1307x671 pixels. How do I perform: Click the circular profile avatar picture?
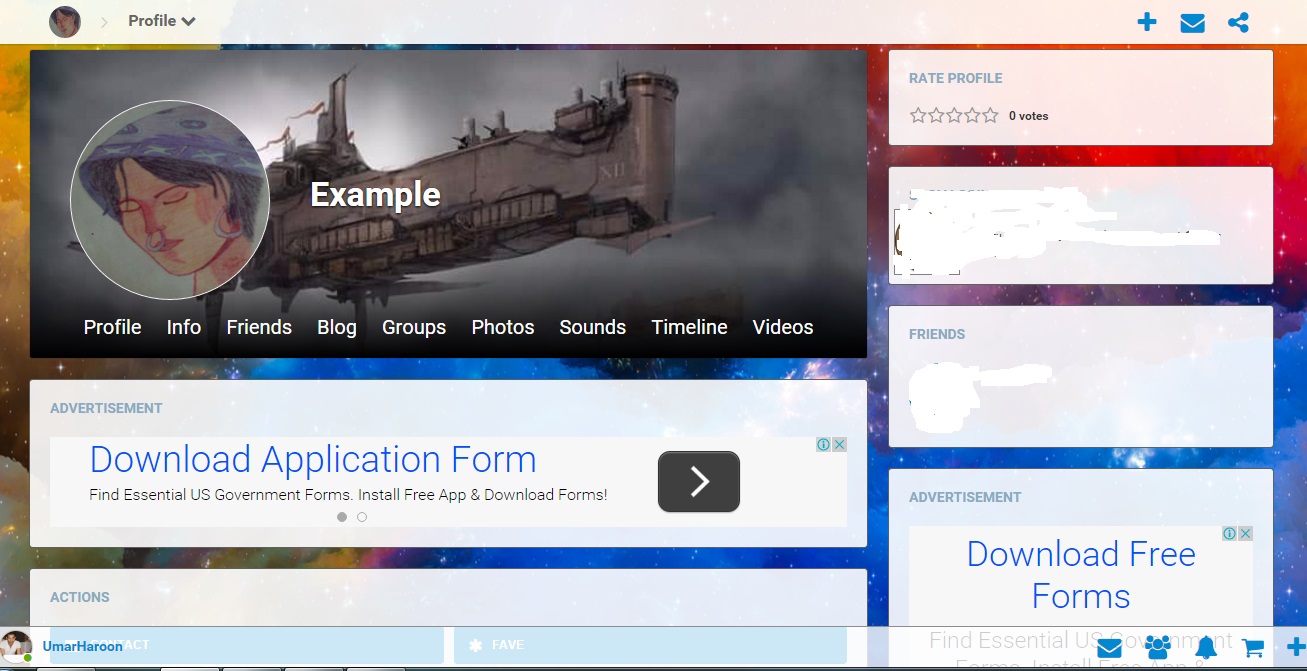170,200
